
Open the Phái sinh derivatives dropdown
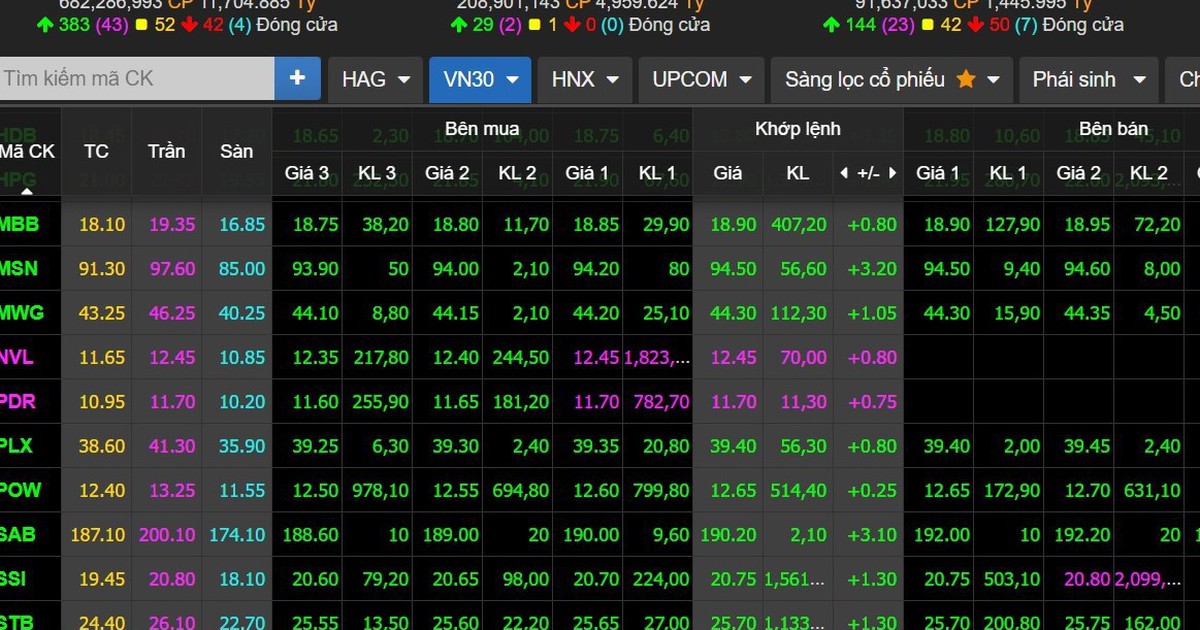1088,79
